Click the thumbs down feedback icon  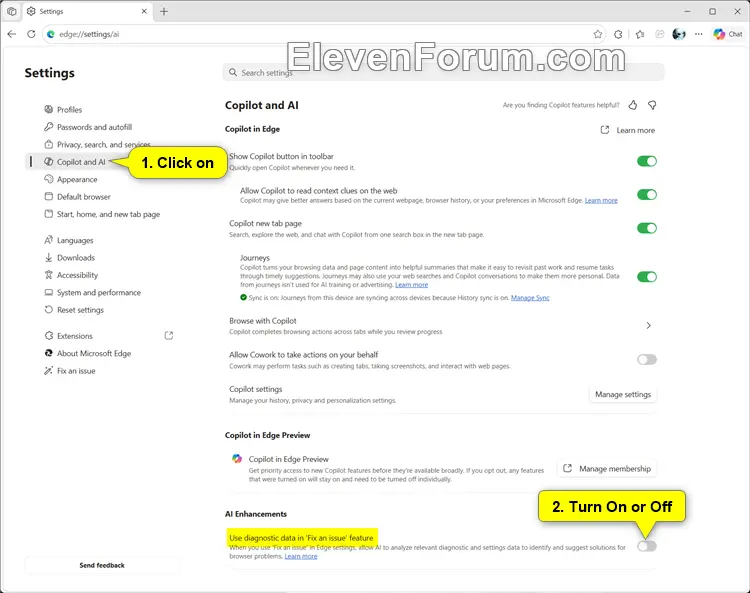point(652,105)
